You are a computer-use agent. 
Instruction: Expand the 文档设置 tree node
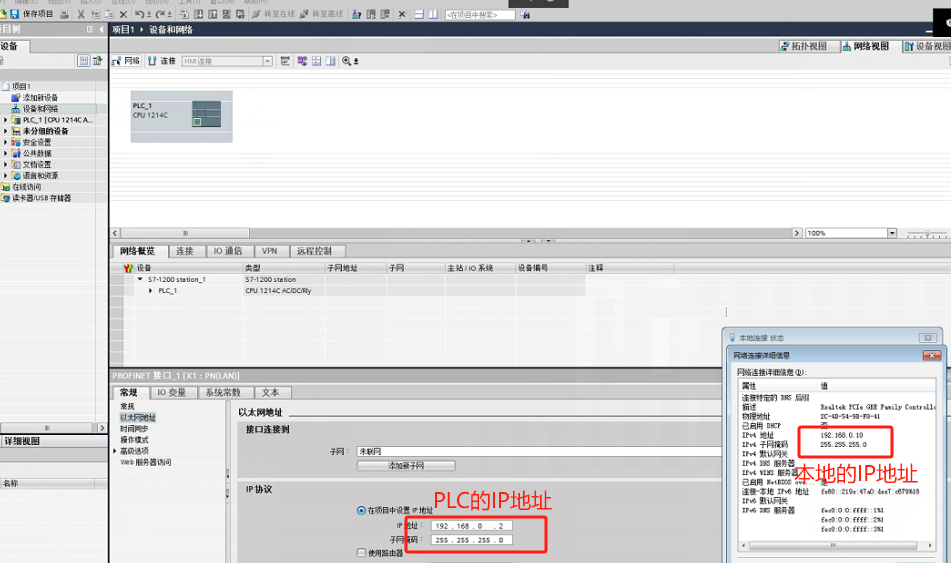5,164
